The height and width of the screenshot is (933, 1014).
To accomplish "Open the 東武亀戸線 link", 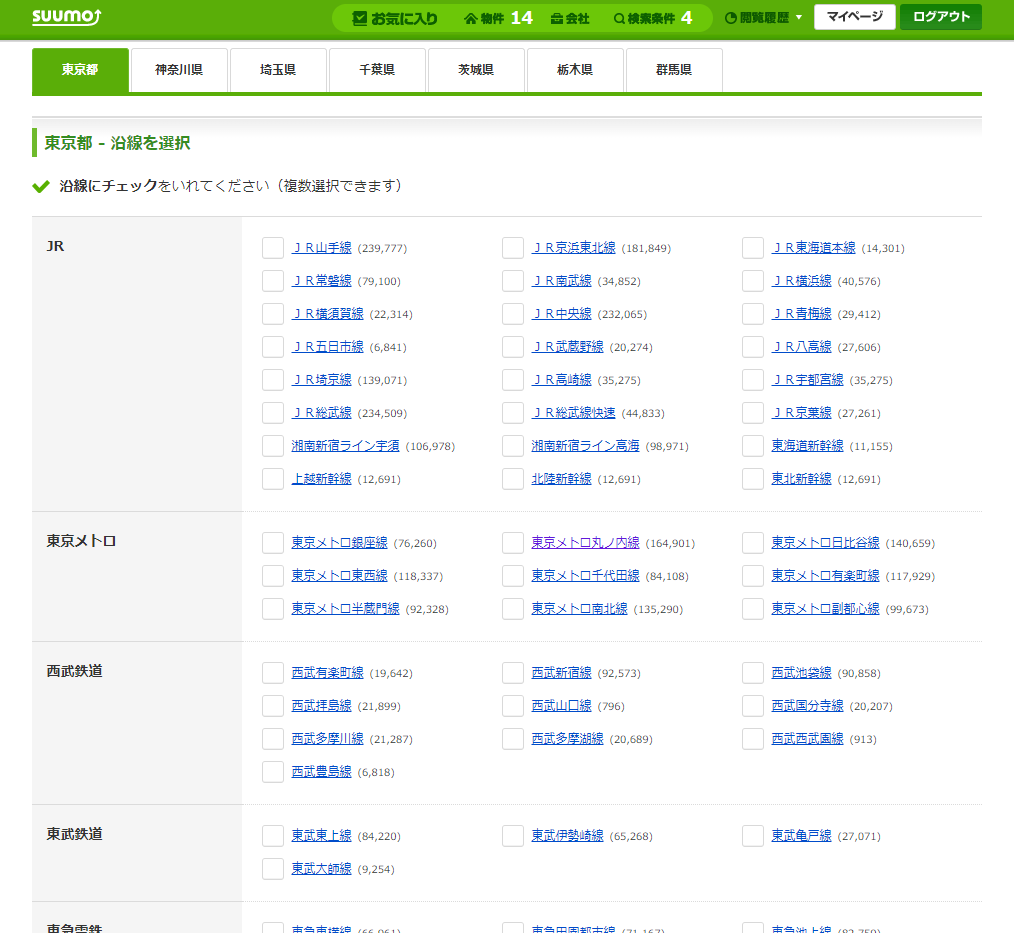I will pos(801,835).
